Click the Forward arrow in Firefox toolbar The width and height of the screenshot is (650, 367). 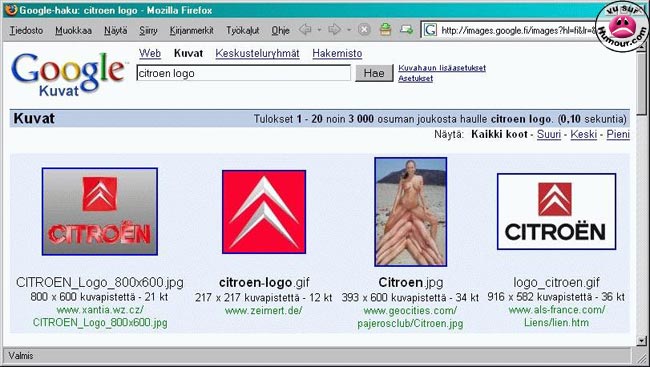[x=334, y=30]
